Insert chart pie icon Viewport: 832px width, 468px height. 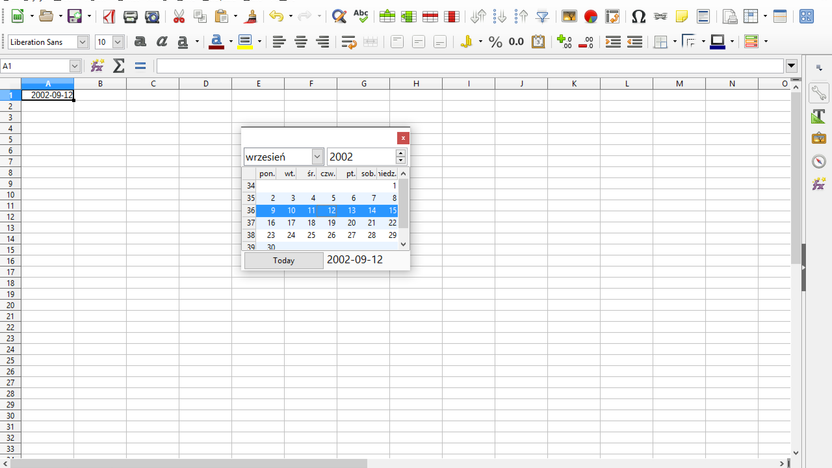click(x=591, y=16)
